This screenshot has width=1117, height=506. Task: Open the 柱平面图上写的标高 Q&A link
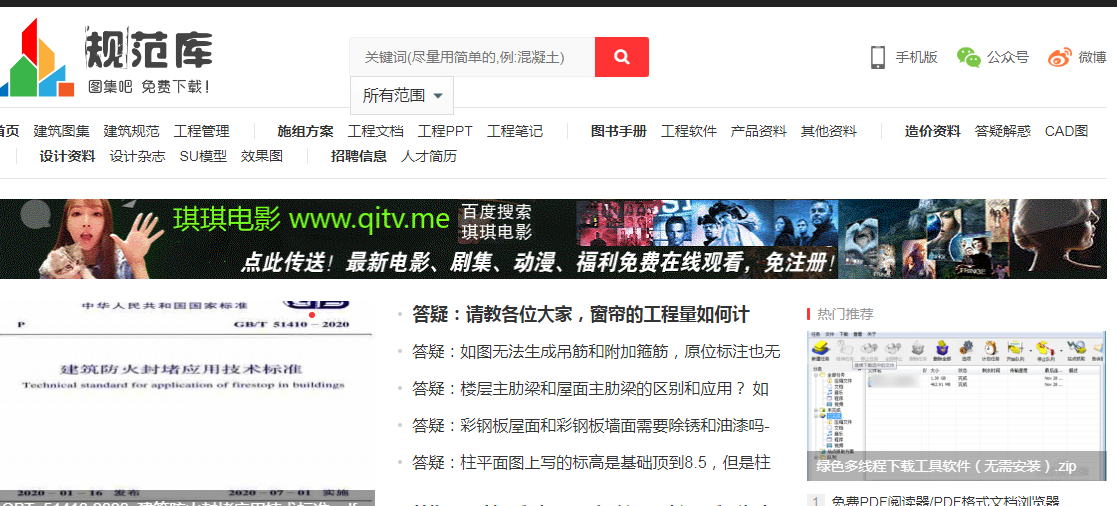point(591,463)
